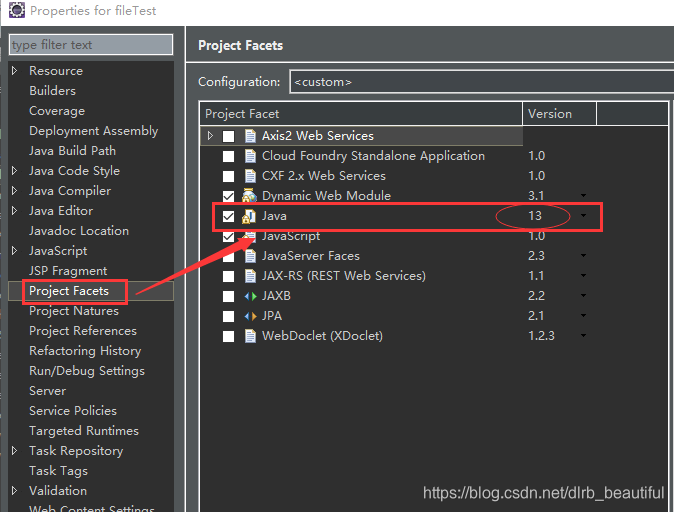Check the Axis2 Web Services checkbox

point(228,136)
